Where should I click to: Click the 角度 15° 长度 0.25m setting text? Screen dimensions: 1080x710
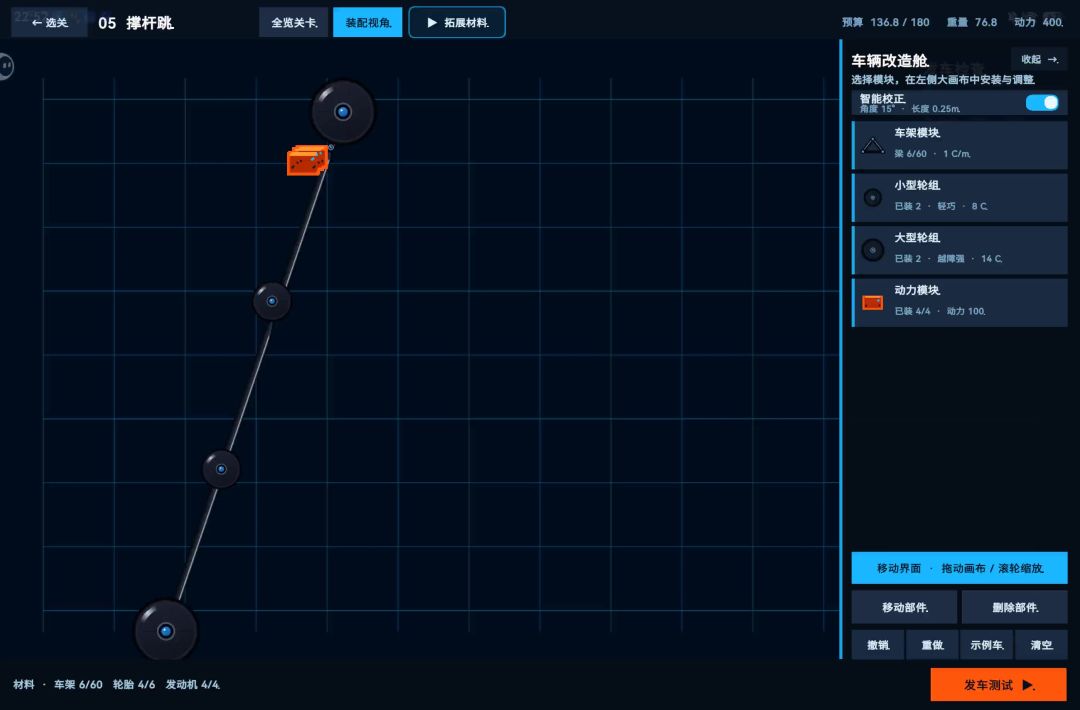pyautogui.click(x=909, y=109)
